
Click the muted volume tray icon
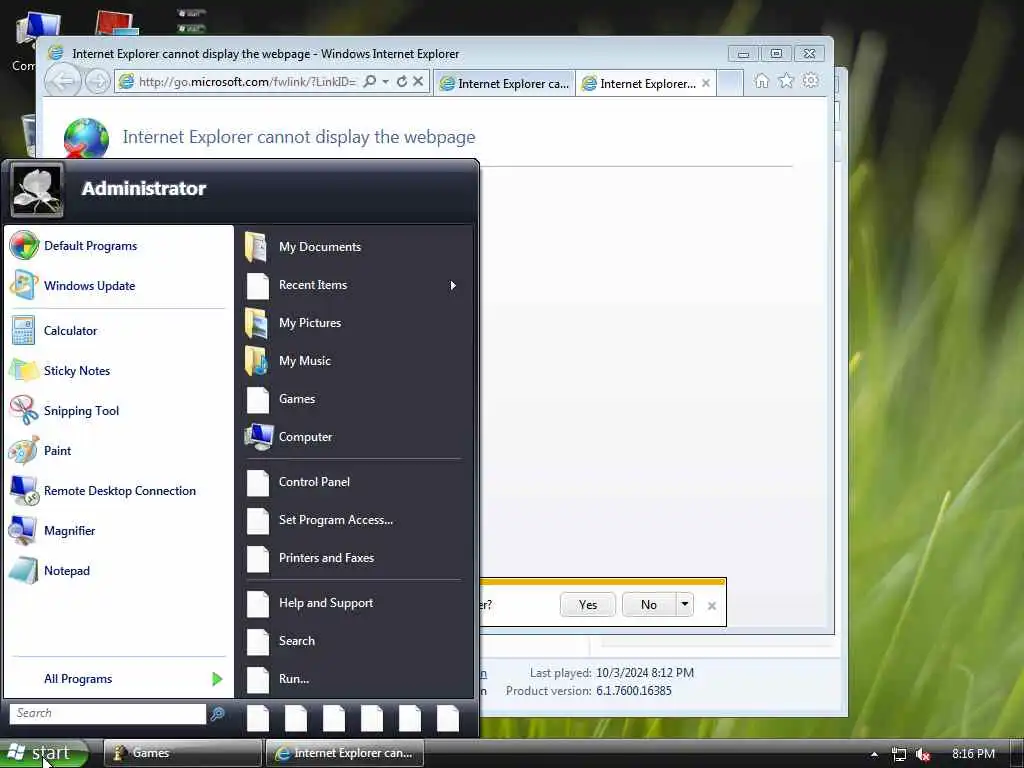[x=923, y=754]
